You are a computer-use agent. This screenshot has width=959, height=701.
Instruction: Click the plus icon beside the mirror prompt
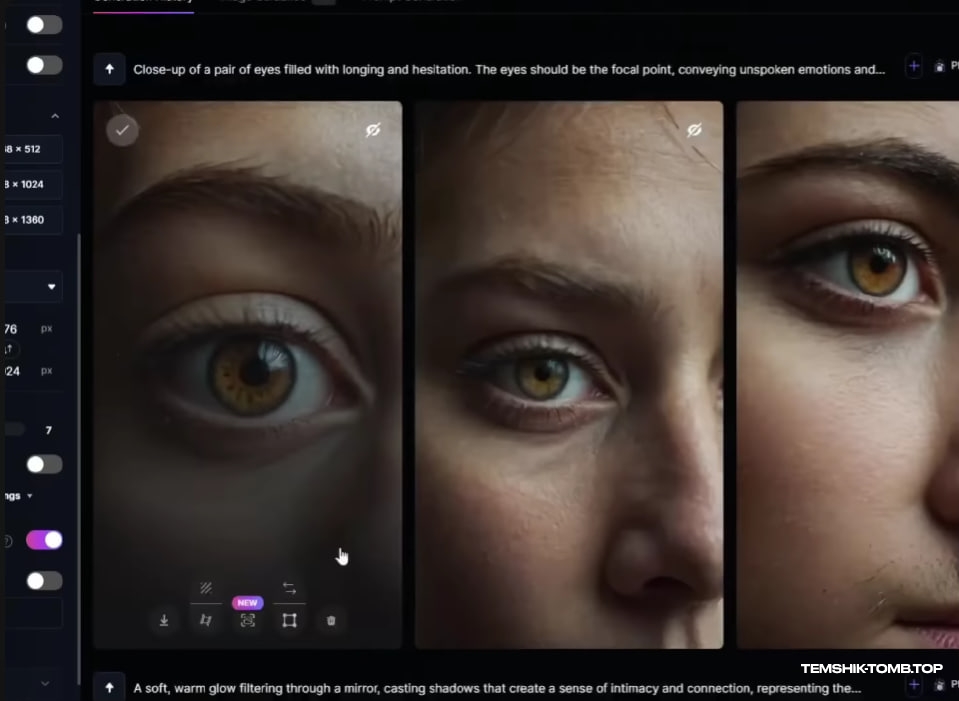tap(914, 685)
